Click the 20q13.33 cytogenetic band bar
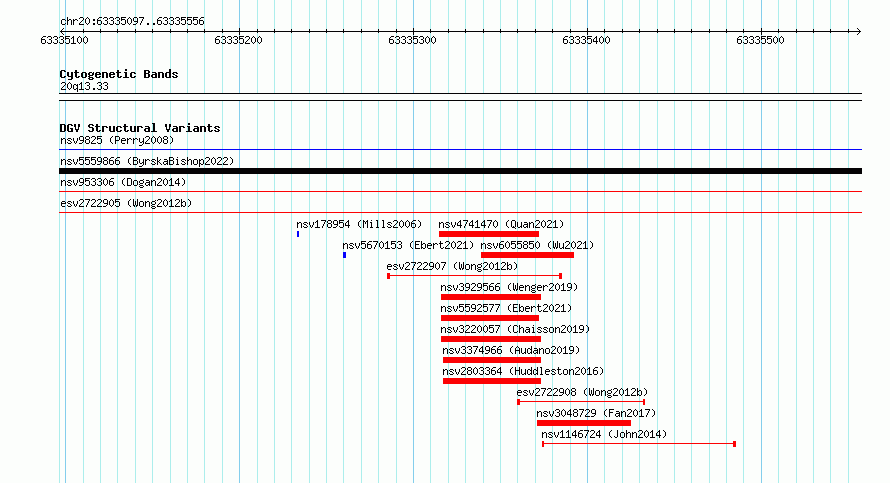Screen dimensions: 890x483 (x=460, y=97)
